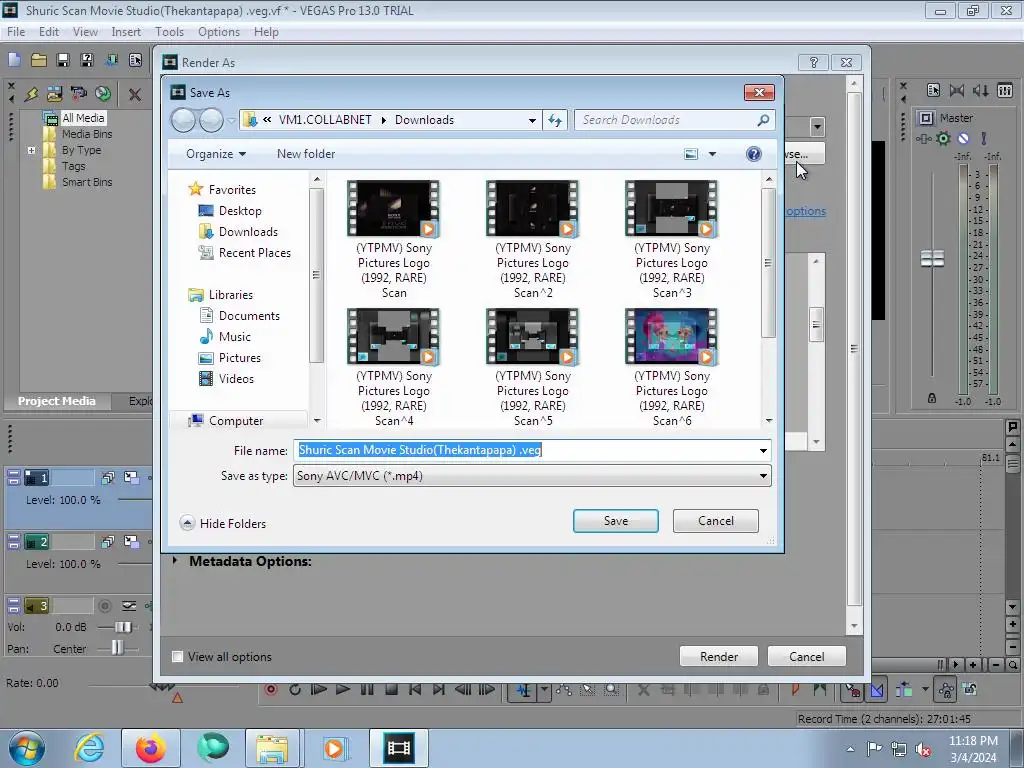1024x768 pixels.
Task: Click the Back navigation arrow in Save As
Action: (183, 120)
